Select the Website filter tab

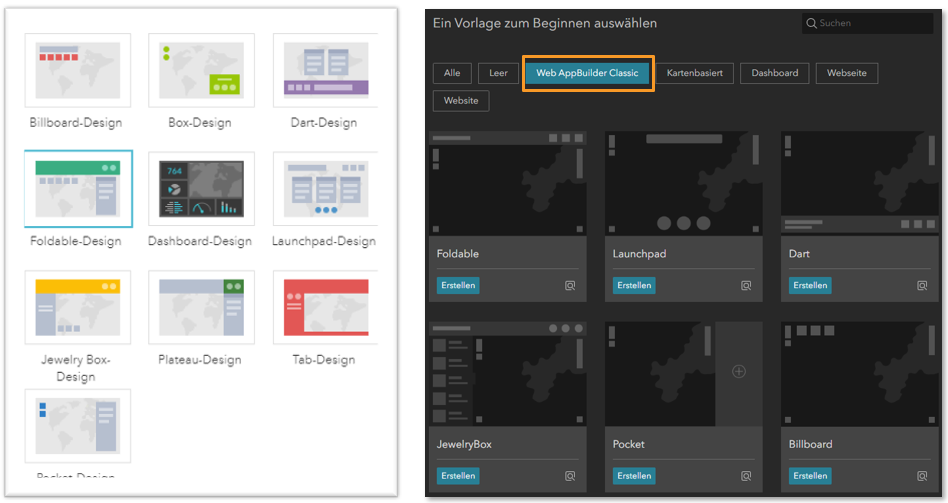pyautogui.click(x=461, y=101)
